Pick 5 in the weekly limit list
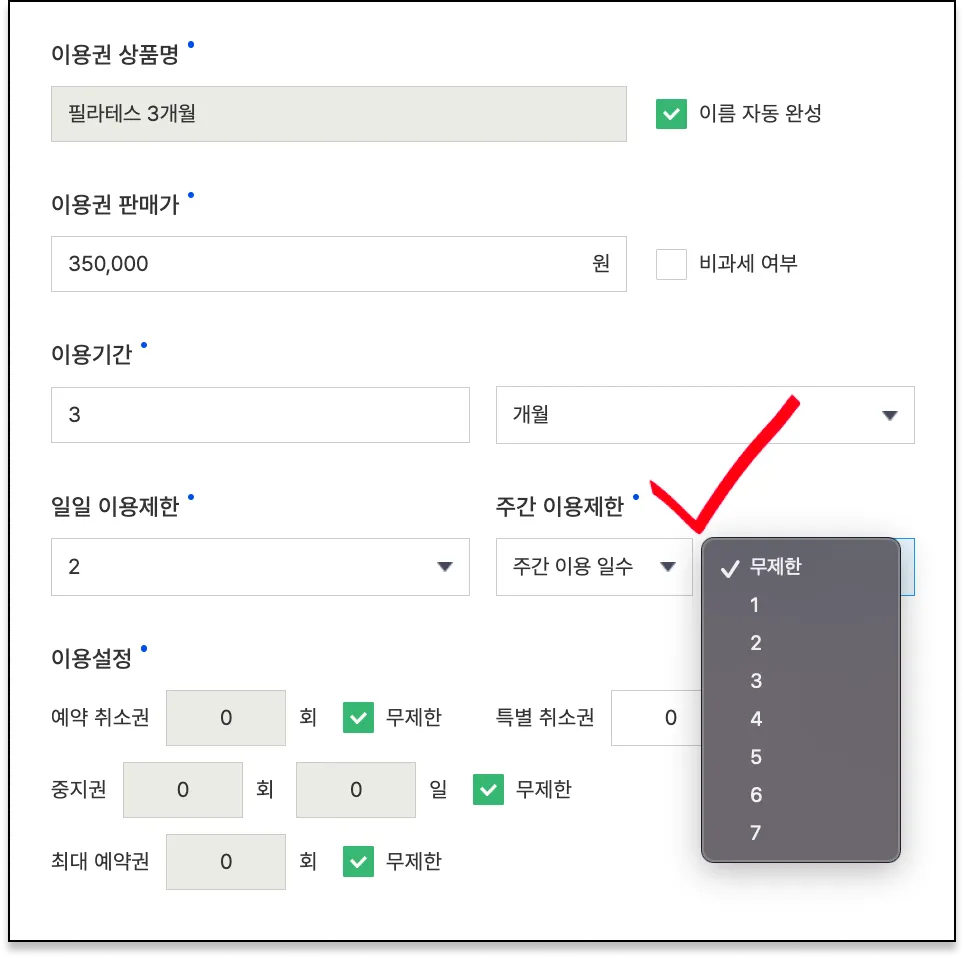Viewport: 964px width, 958px height. click(x=756, y=757)
